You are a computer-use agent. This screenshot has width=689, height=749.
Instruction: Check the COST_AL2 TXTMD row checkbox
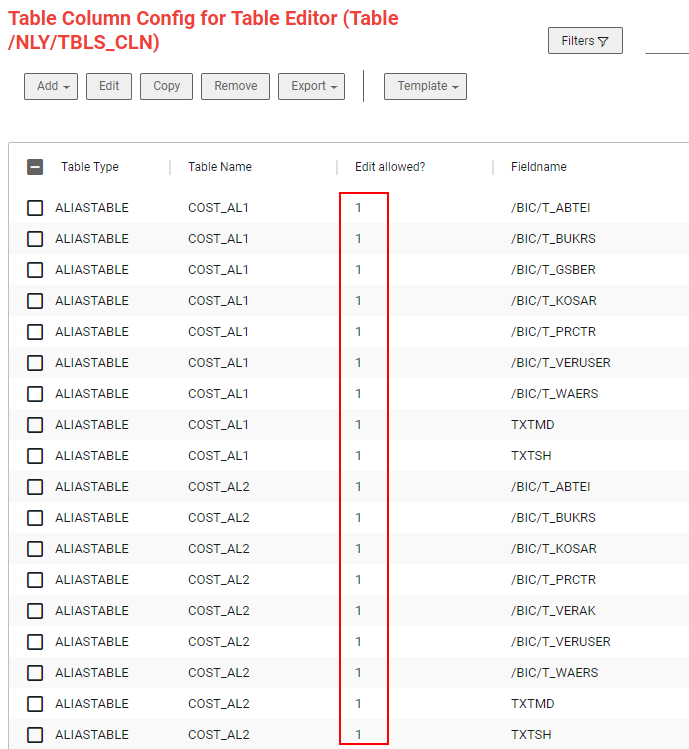[x=35, y=704]
